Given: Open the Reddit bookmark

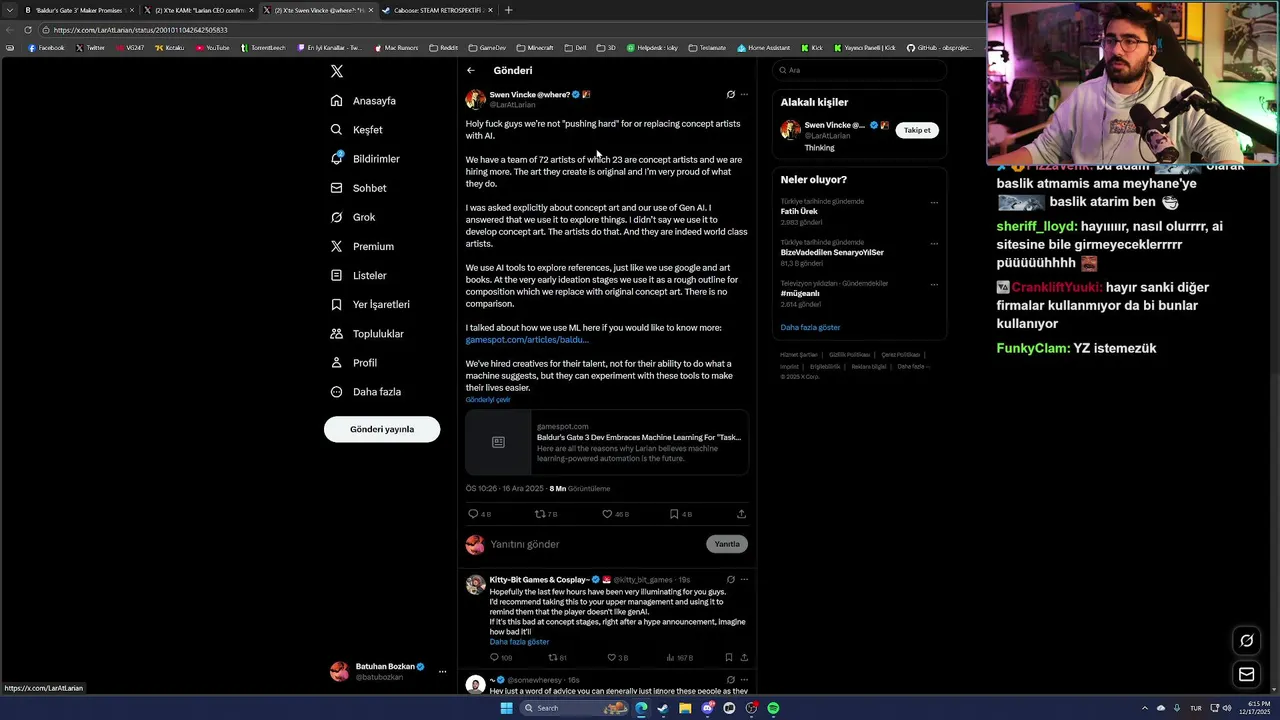Looking at the screenshot, I should pyautogui.click(x=443, y=47).
